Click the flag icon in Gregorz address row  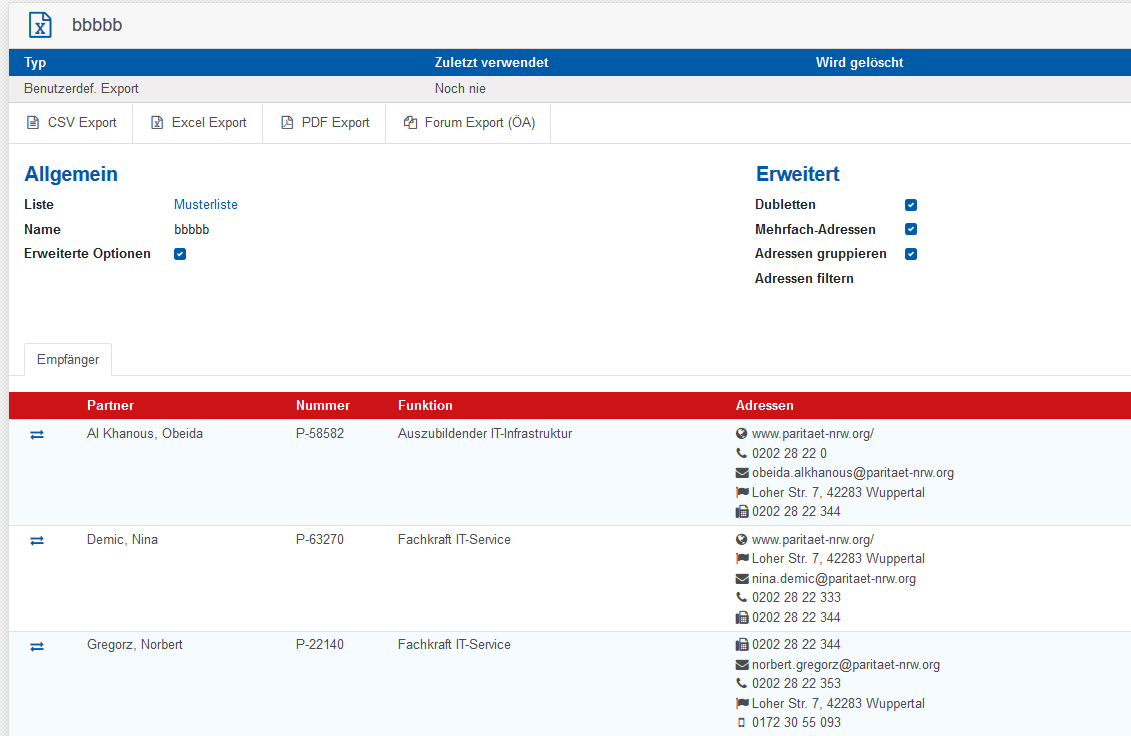pos(742,703)
